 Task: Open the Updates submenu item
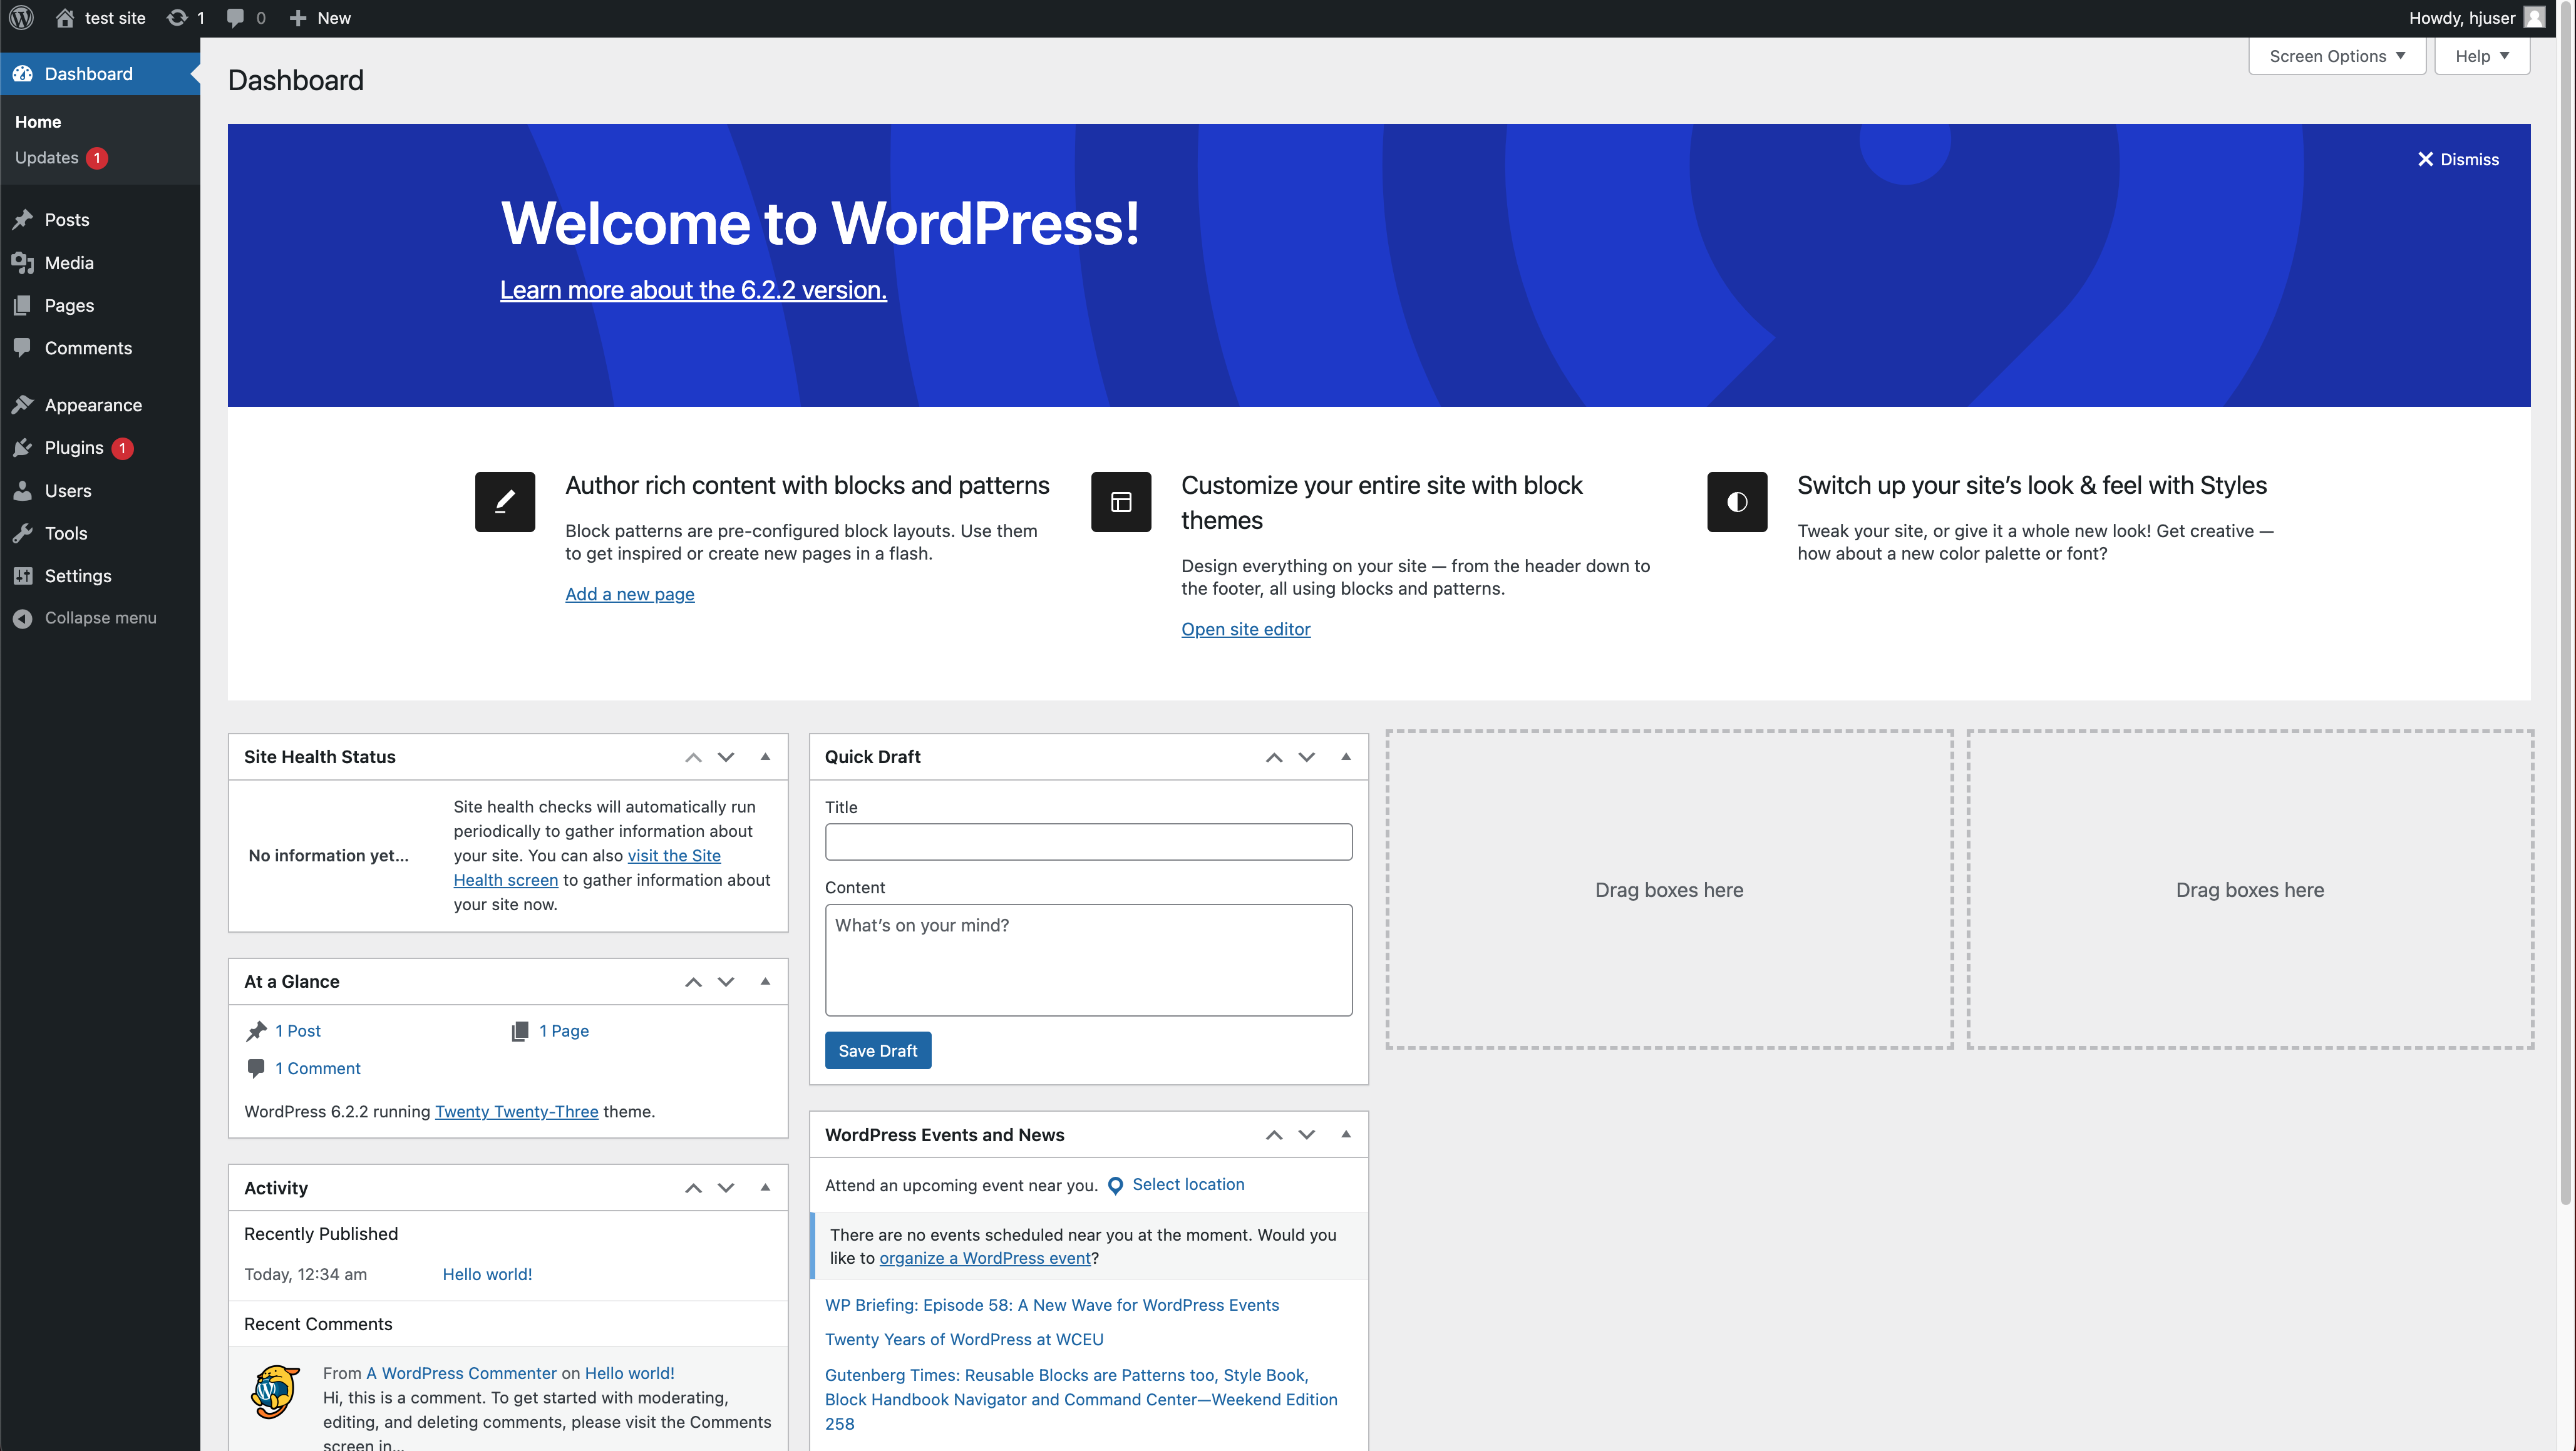pos(47,158)
